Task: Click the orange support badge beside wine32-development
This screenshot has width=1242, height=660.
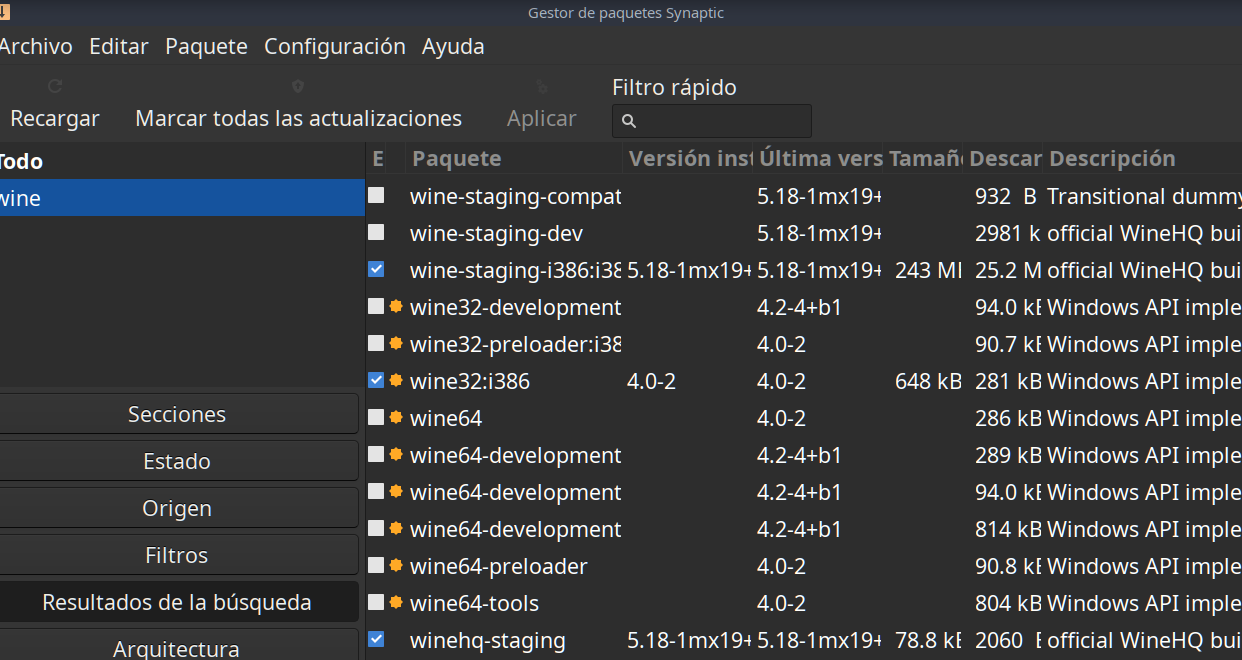Action: (396, 306)
